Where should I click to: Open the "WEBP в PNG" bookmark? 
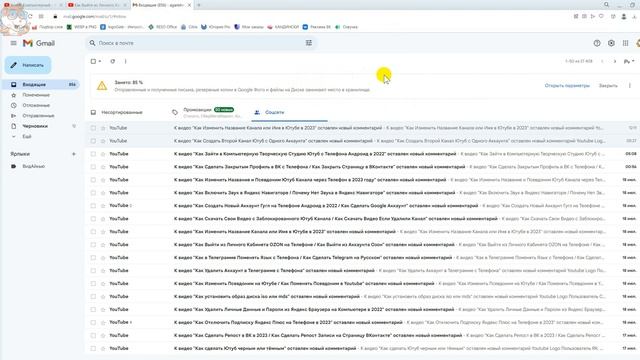point(82,27)
